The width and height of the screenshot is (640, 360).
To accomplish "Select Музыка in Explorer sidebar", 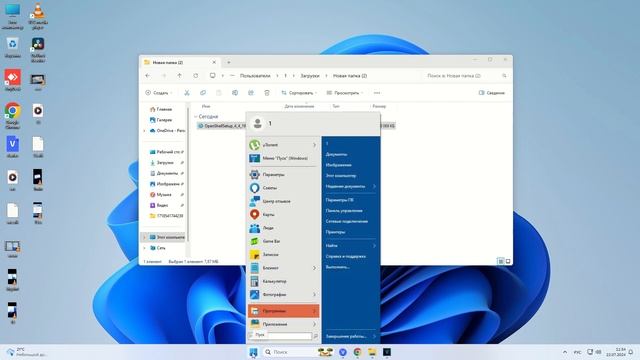I will [x=164, y=195].
